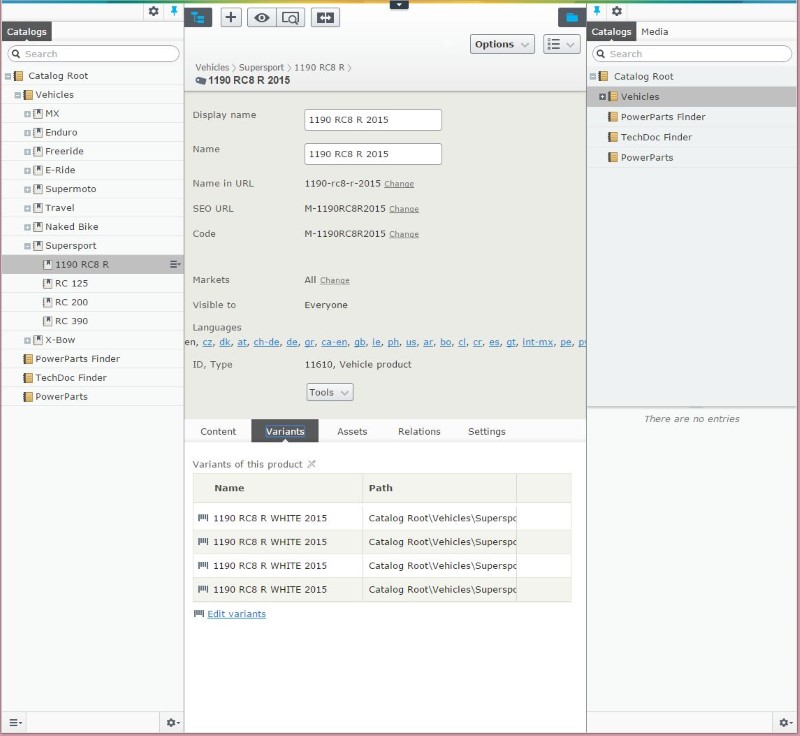Click Vehicles in the breadcrumb
800x736 pixels.
[212, 67]
